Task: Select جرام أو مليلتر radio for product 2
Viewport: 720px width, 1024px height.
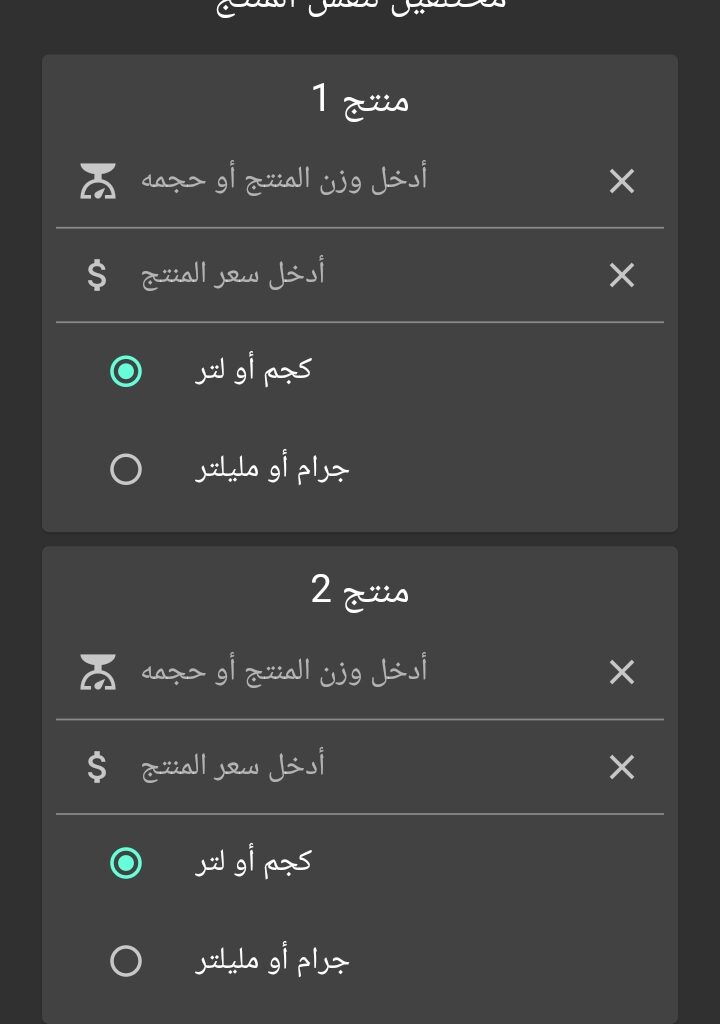Action: pyautogui.click(x=126, y=961)
